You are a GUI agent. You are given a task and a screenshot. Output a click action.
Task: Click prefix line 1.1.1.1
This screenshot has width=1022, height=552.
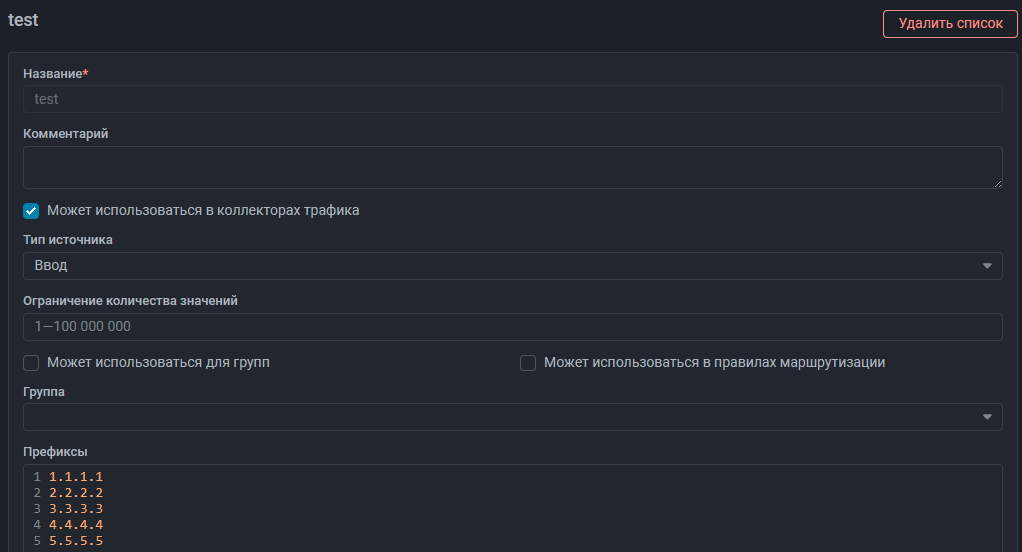(76, 477)
